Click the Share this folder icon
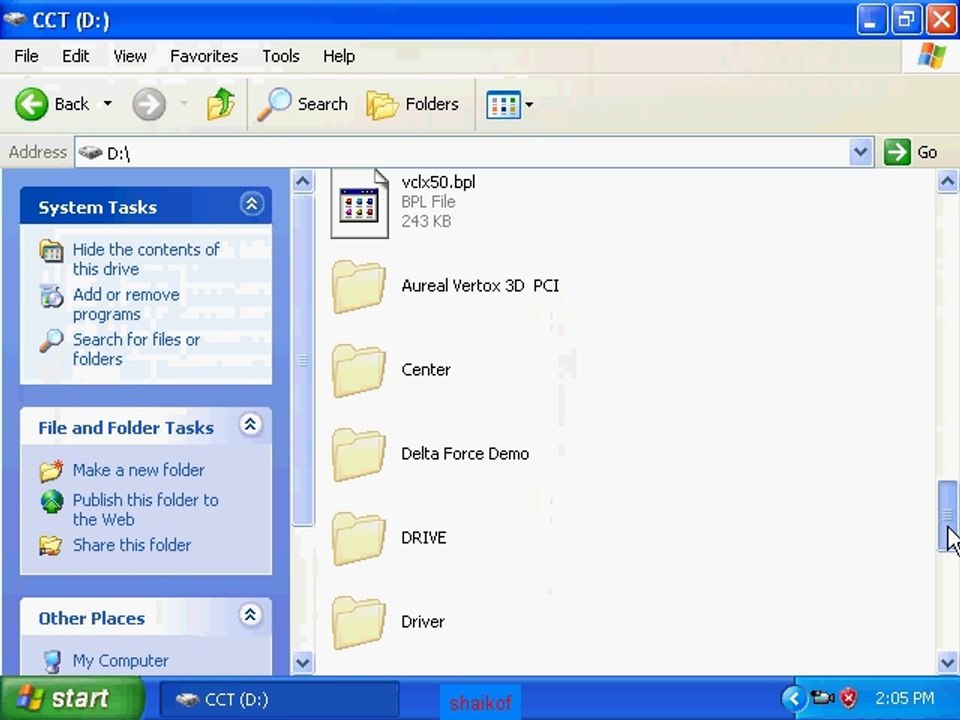Screen dimensions: 960x720 click(x=51, y=545)
